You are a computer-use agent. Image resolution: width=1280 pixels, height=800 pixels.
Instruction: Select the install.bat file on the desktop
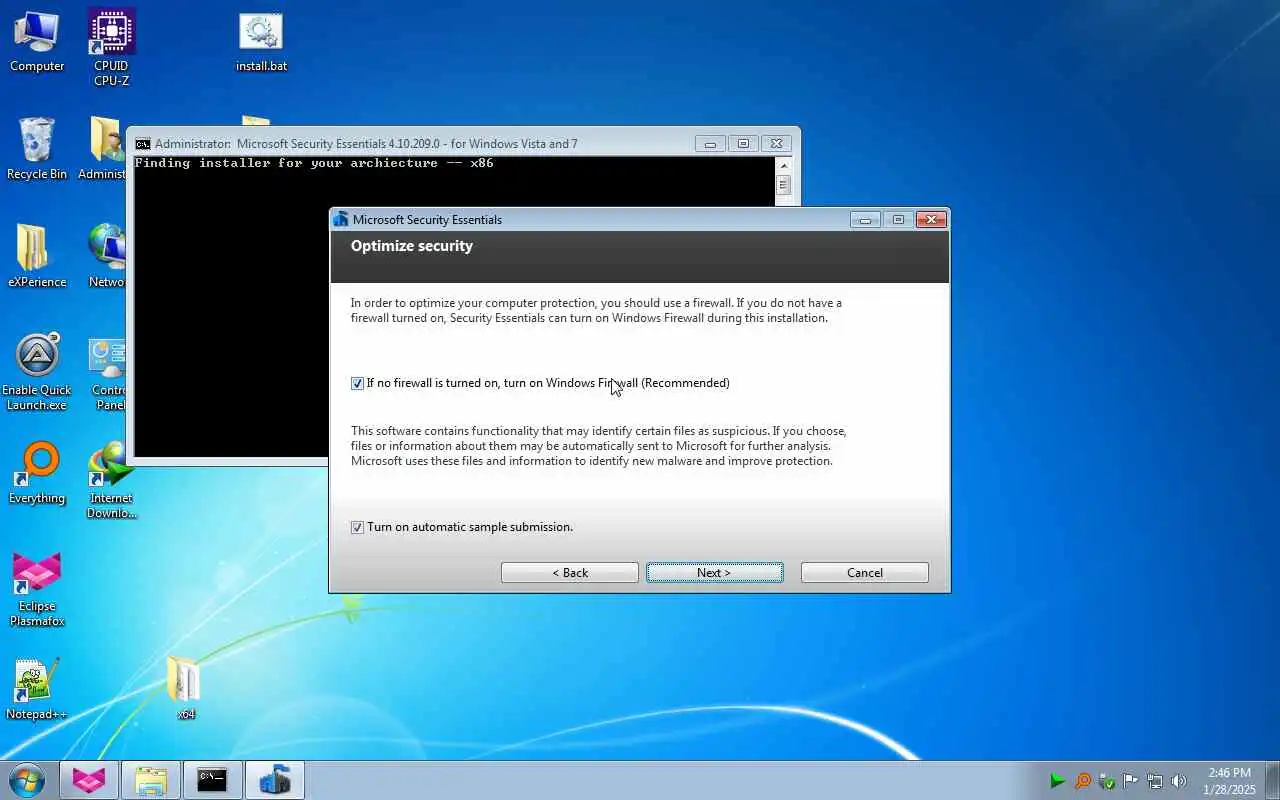click(x=261, y=42)
